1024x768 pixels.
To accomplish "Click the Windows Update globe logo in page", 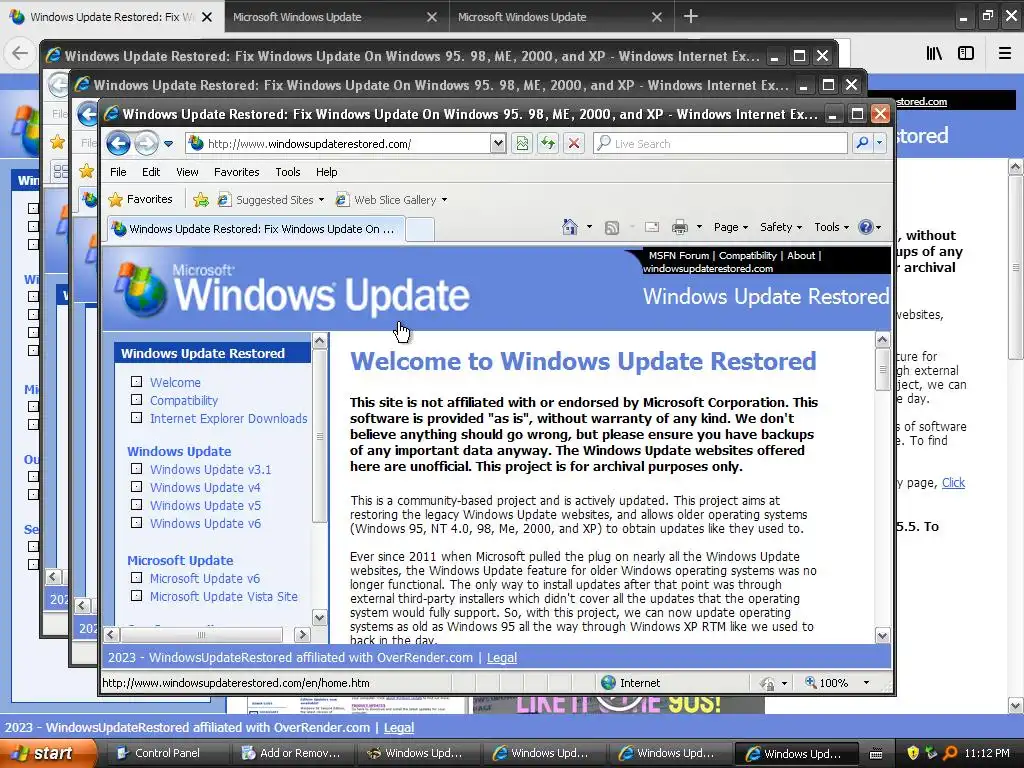I will [x=140, y=291].
